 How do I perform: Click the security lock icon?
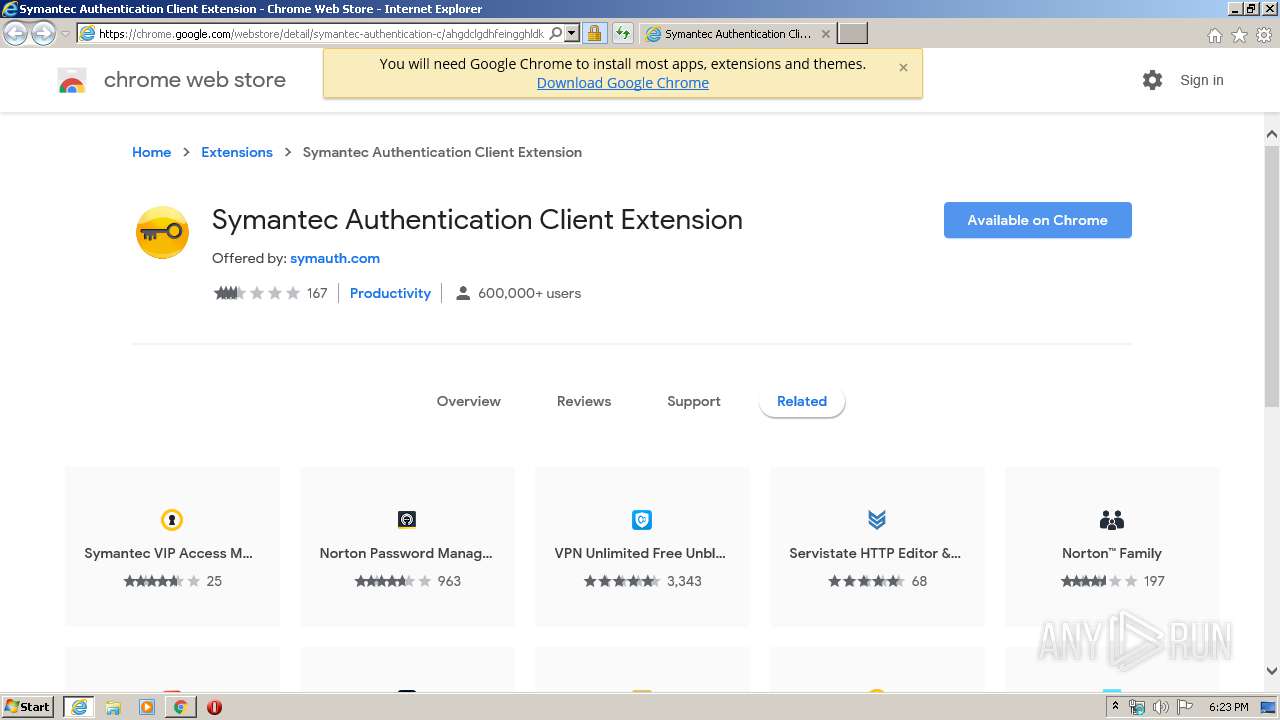click(594, 33)
